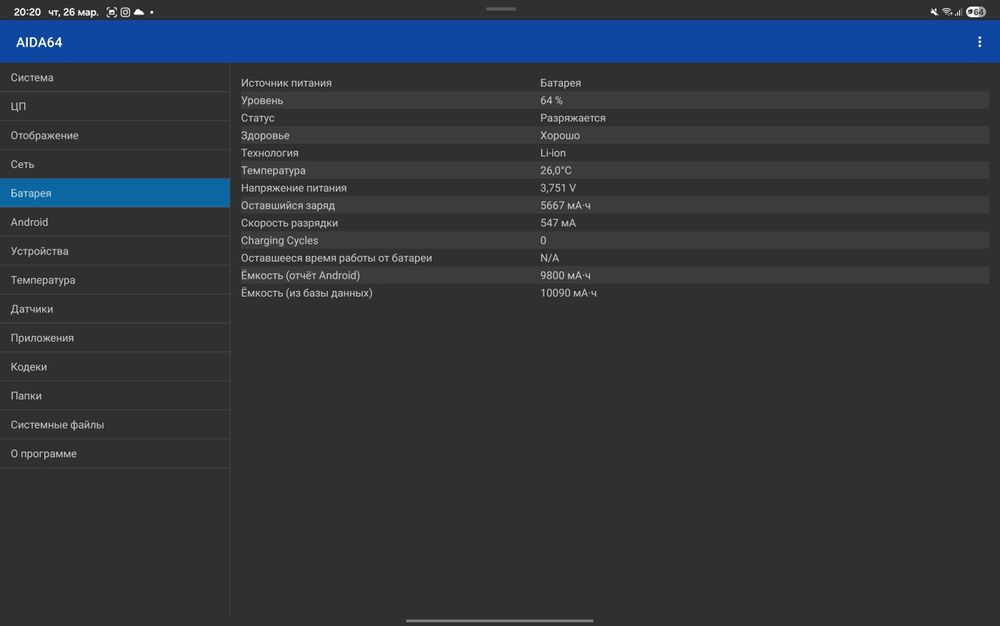Viewport: 1000px width, 626px height.
Task: Click the 5667 мА·ч value
Action: coord(565,205)
